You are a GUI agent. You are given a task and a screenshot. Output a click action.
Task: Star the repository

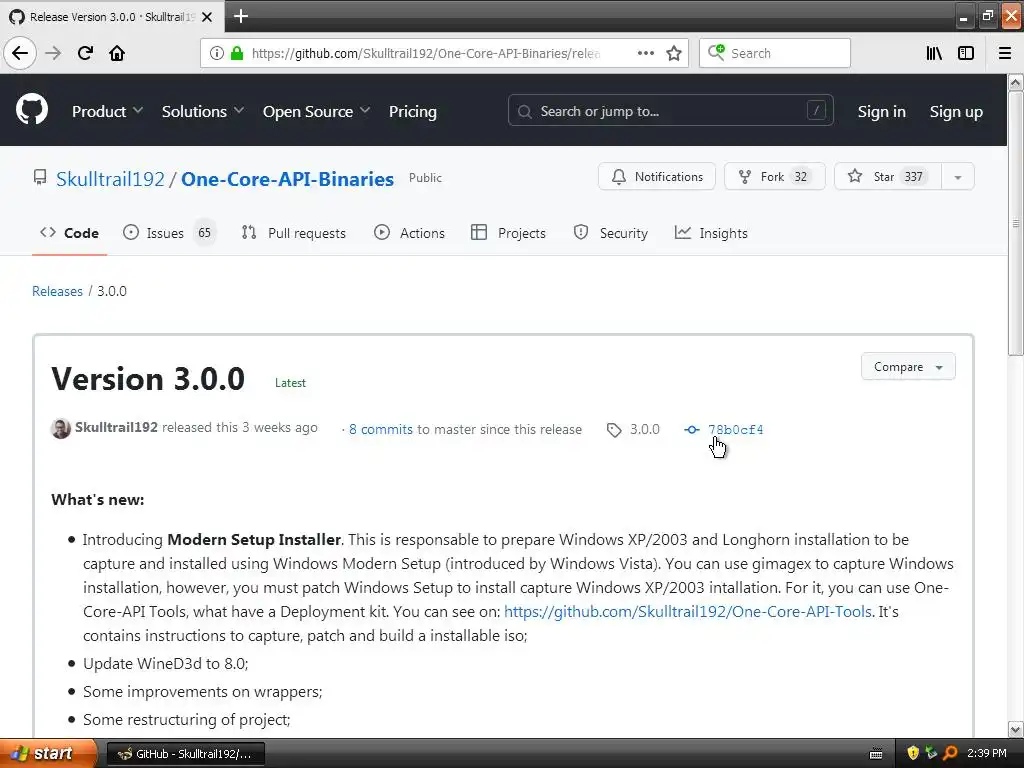888,177
